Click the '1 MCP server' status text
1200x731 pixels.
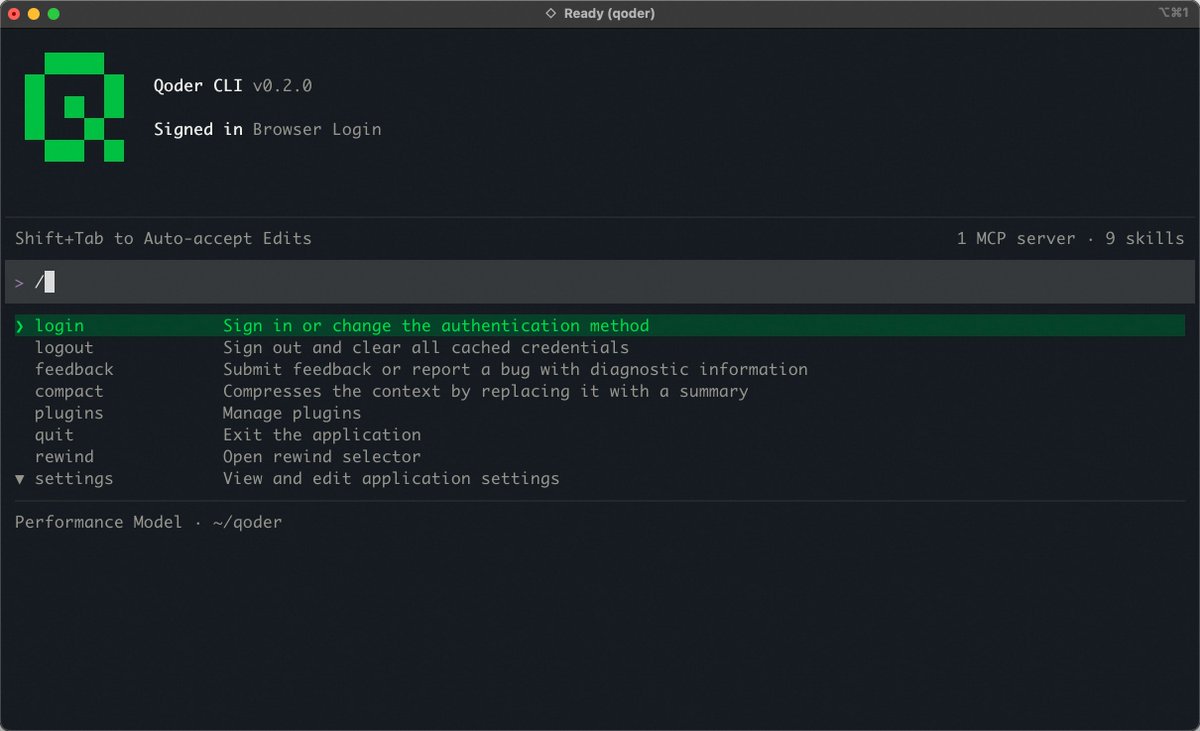1016,239
